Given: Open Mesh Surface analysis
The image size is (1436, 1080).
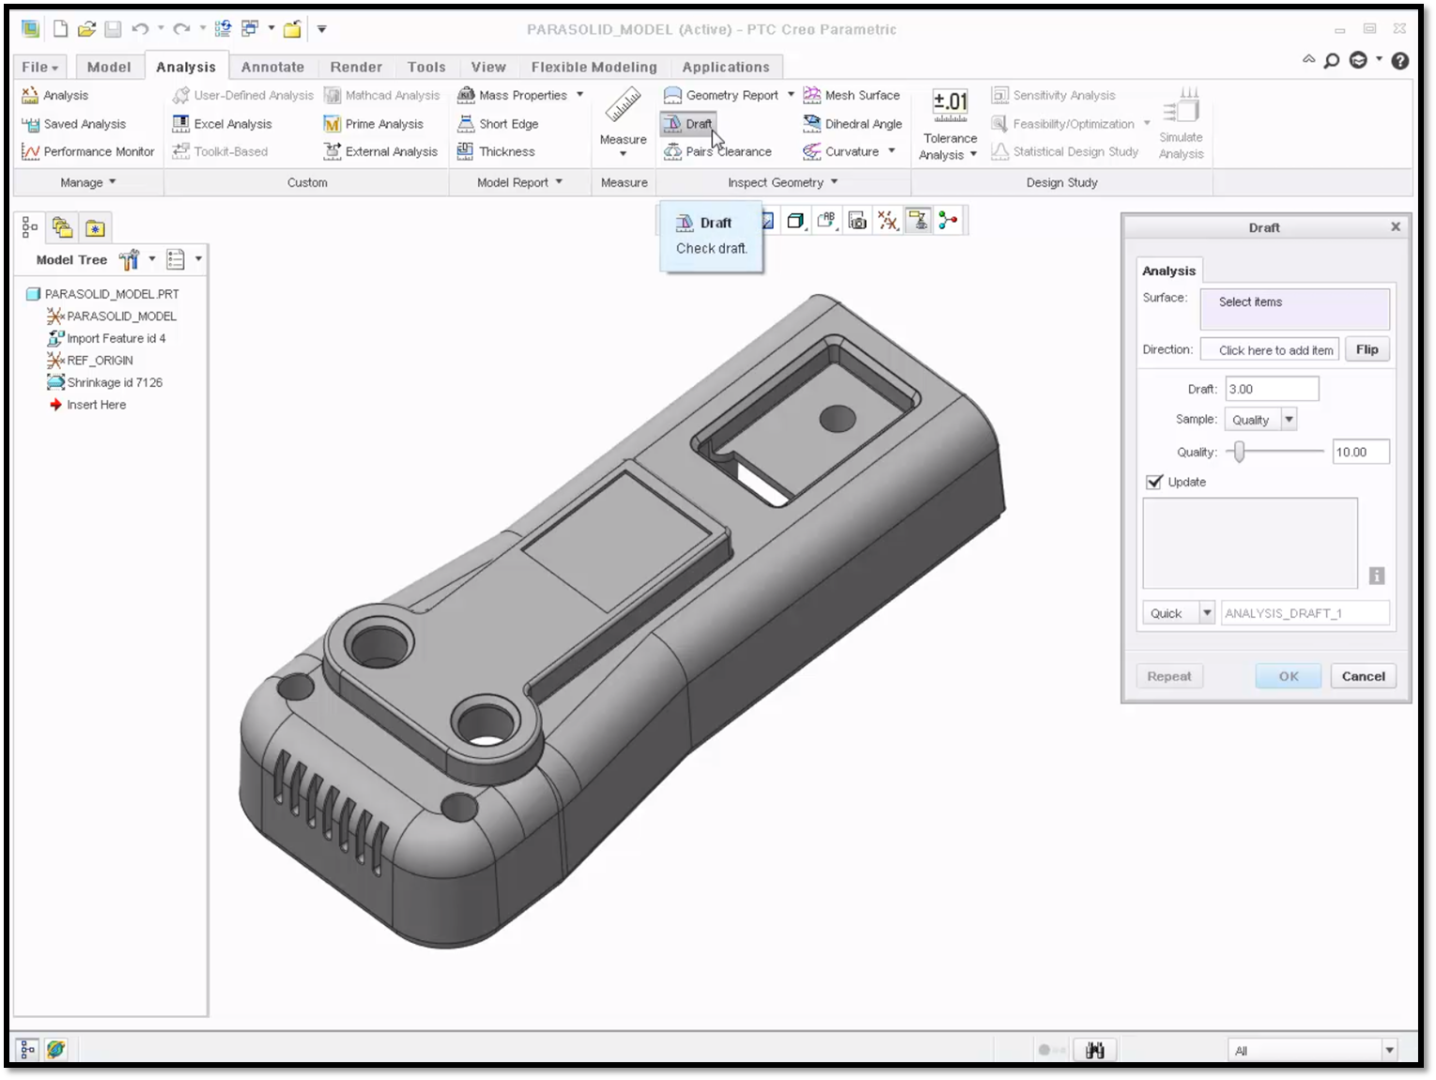Looking at the screenshot, I should pos(851,95).
